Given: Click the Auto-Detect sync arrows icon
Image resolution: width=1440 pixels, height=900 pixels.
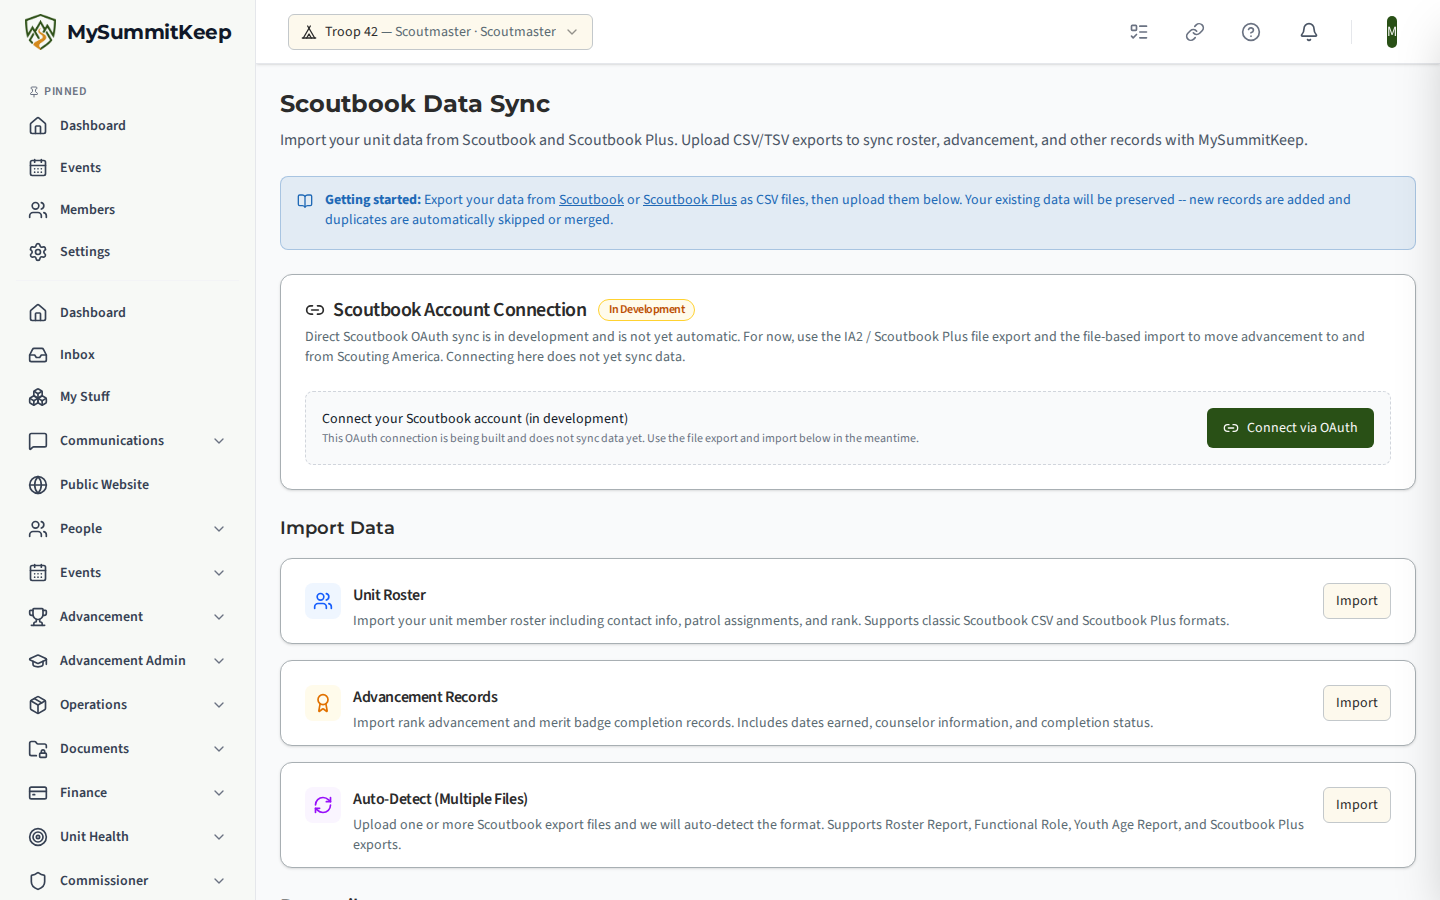Looking at the screenshot, I should pos(323,805).
